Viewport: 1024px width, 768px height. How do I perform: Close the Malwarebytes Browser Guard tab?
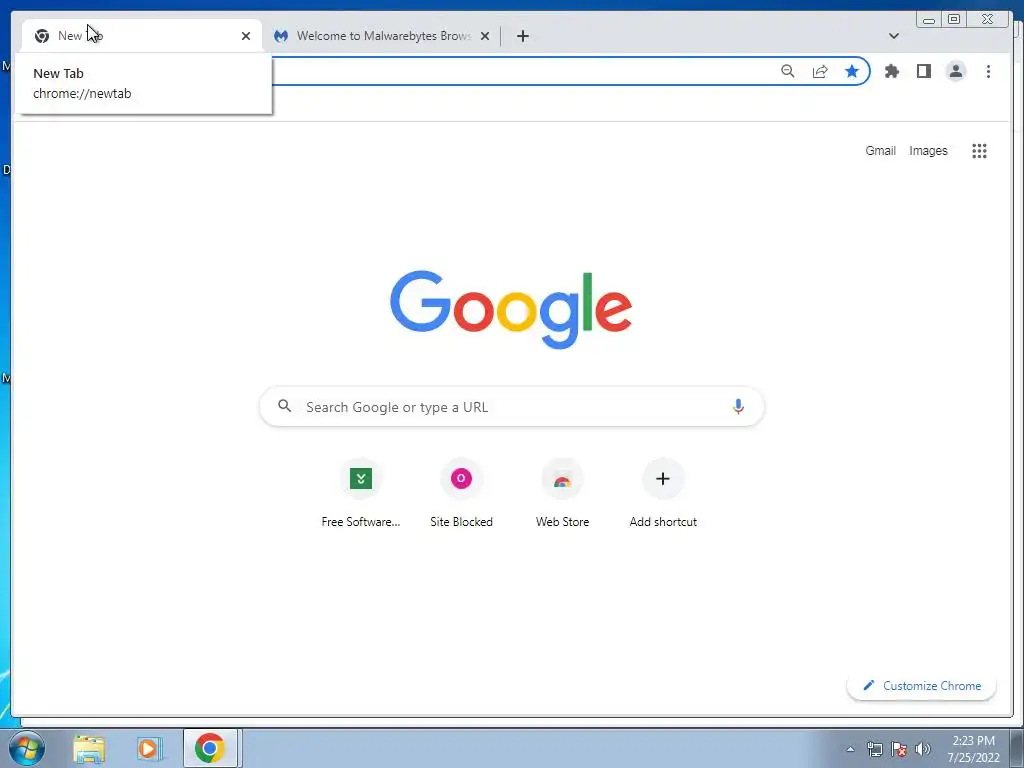485,36
